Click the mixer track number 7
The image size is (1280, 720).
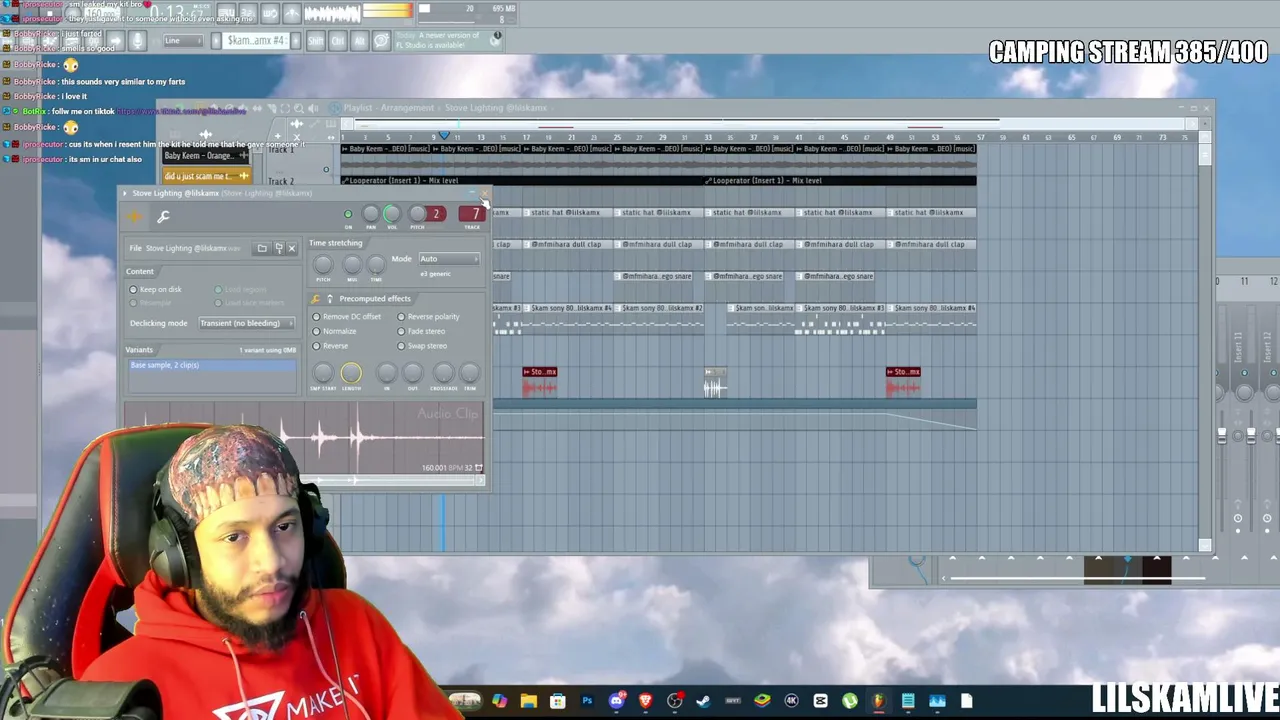coord(474,214)
